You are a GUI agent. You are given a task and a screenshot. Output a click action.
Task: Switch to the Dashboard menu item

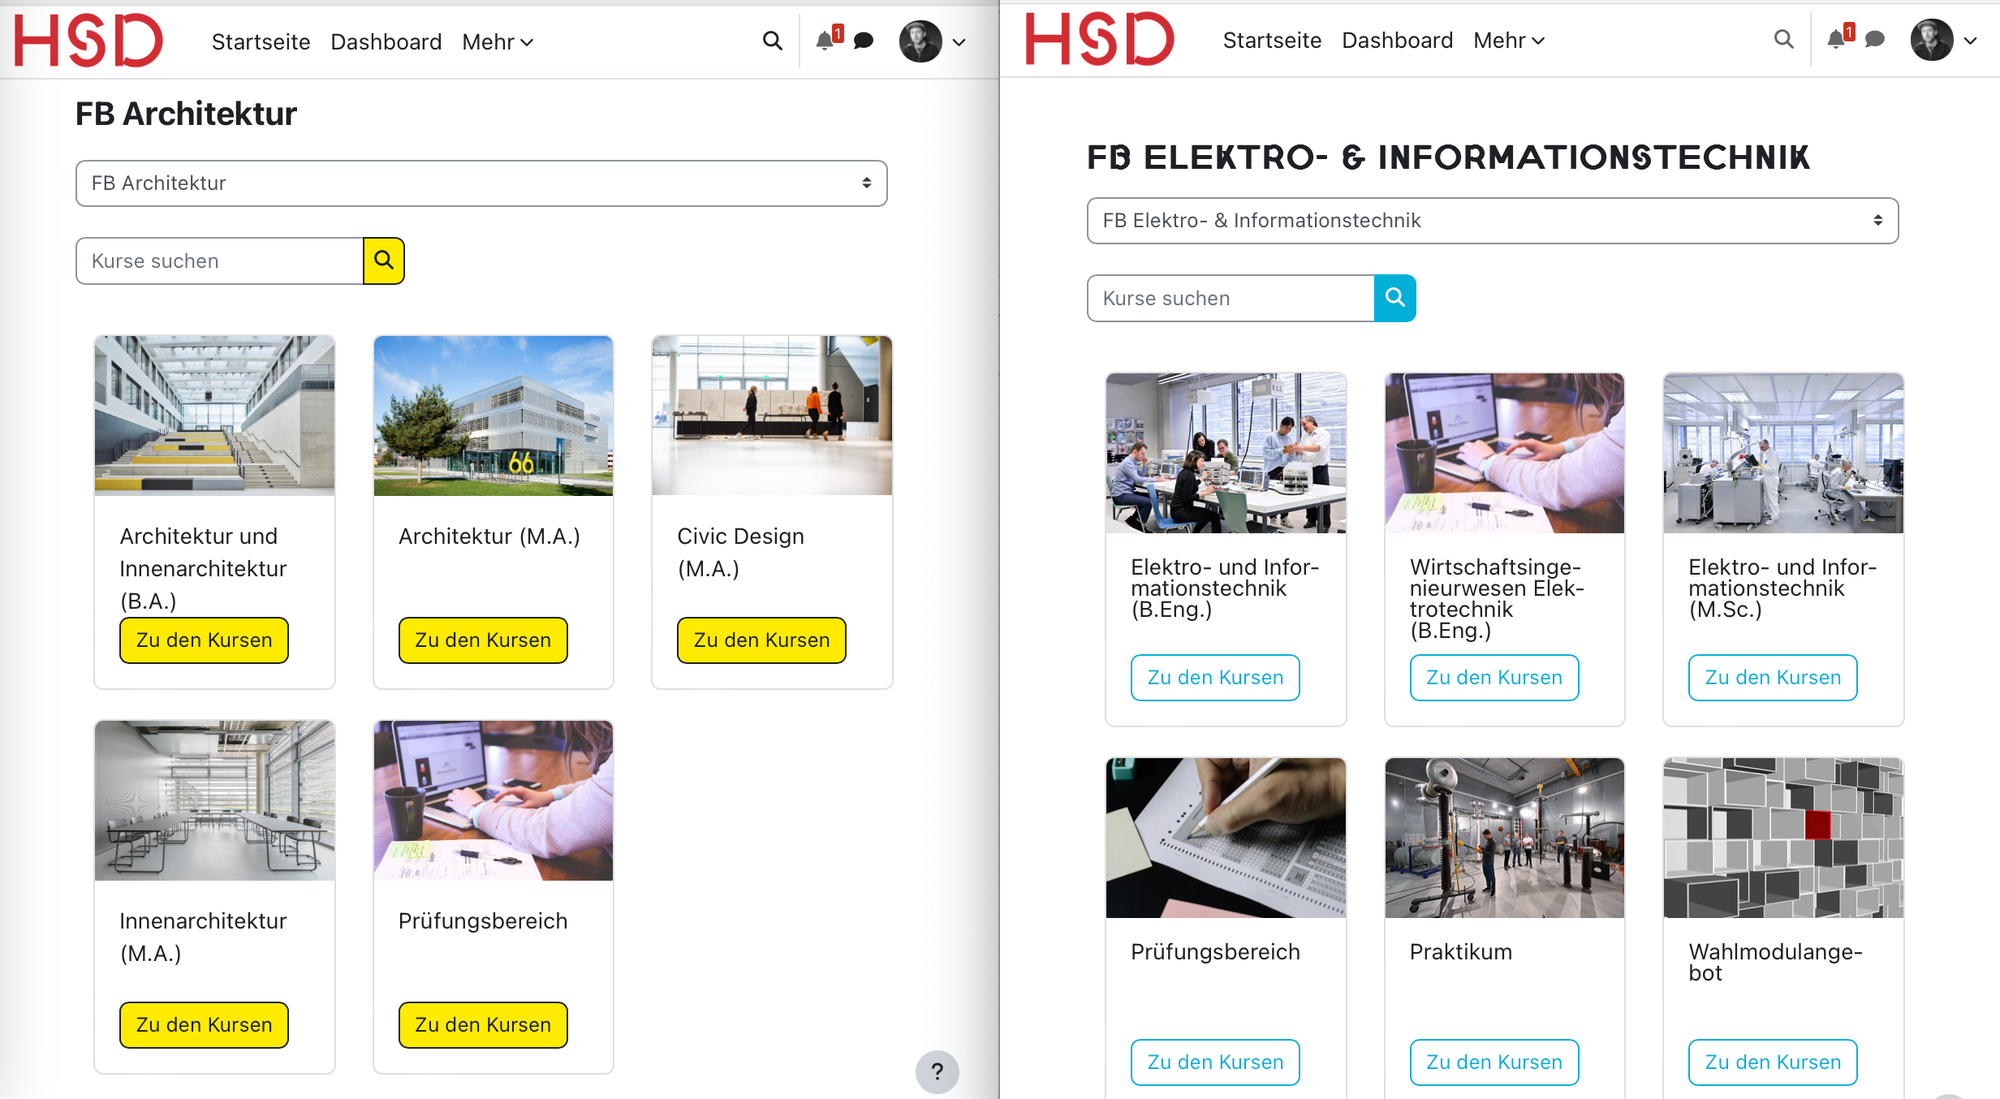pyautogui.click(x=386, y=42)
